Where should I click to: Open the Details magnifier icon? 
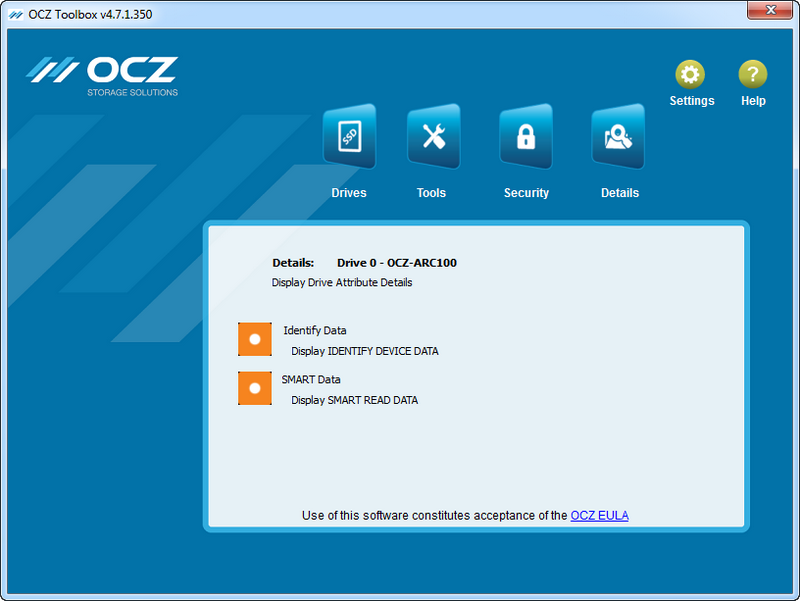click(x=618, y=136)
